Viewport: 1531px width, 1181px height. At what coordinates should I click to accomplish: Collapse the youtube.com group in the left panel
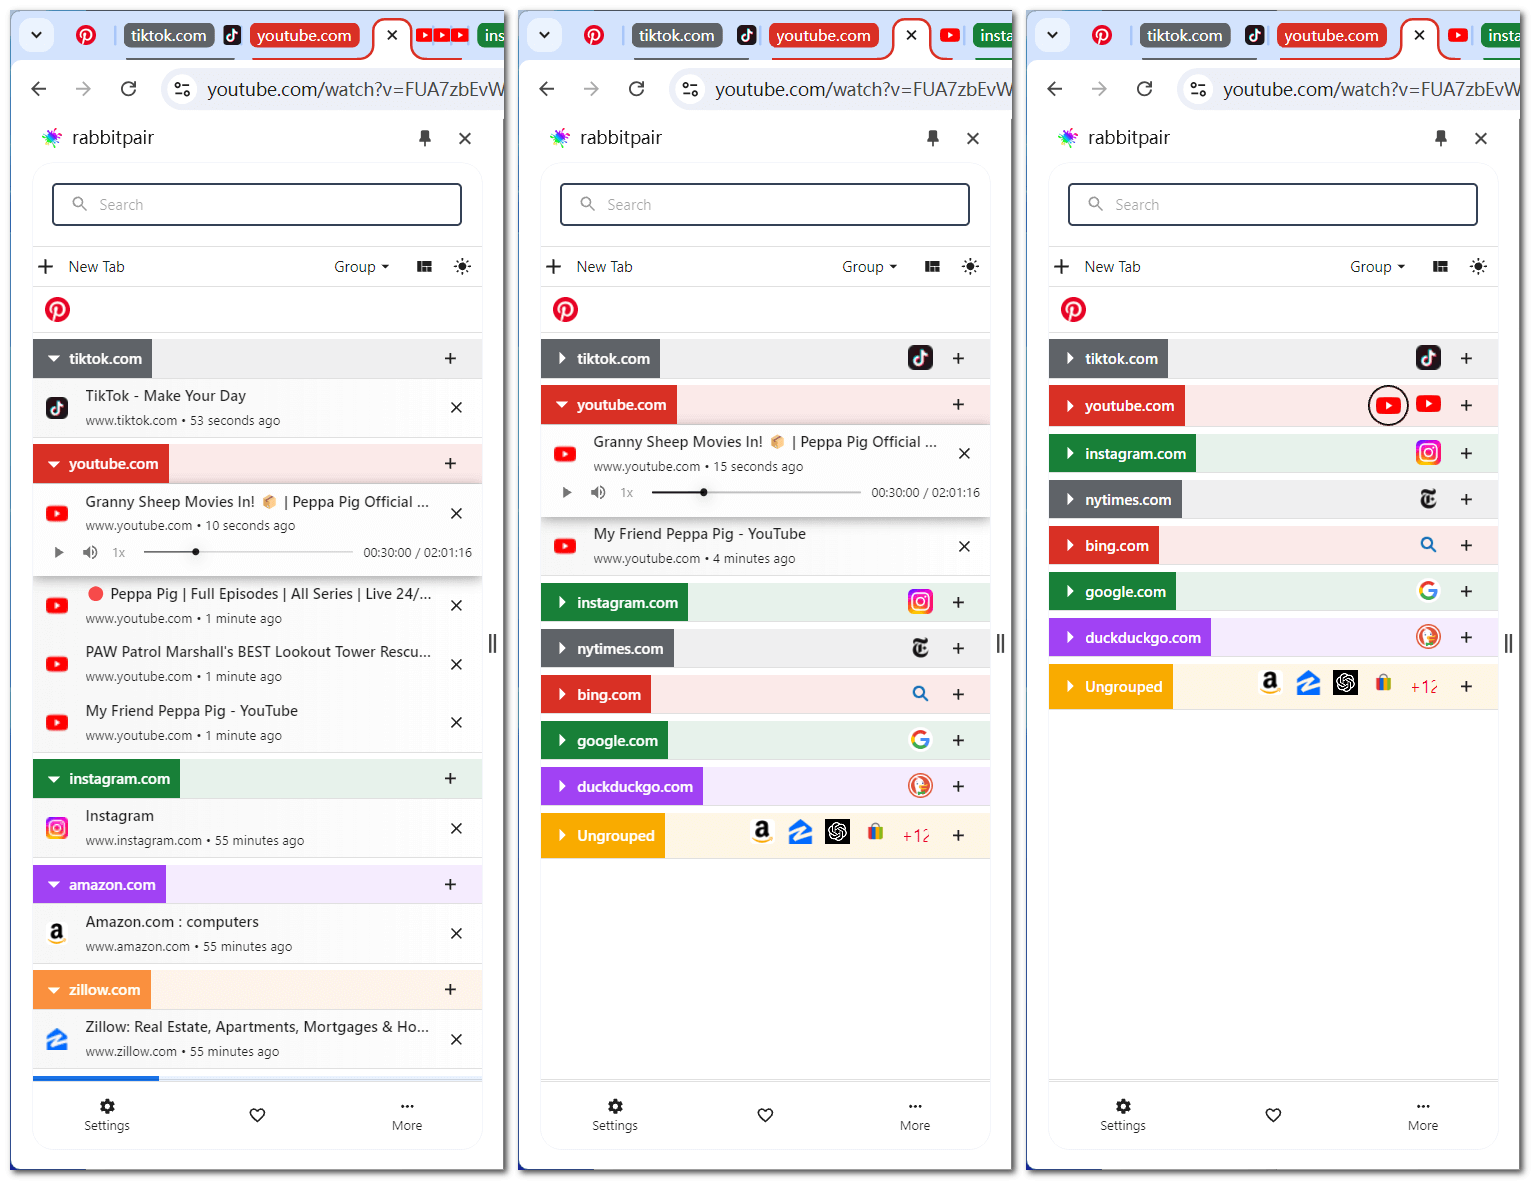[54, 464]
